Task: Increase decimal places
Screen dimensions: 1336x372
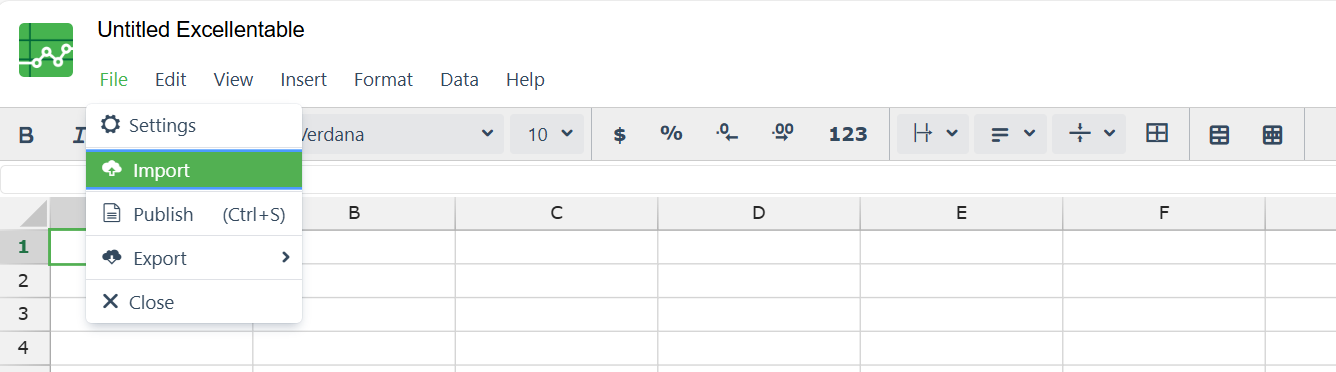Action: tap(783, 134)
